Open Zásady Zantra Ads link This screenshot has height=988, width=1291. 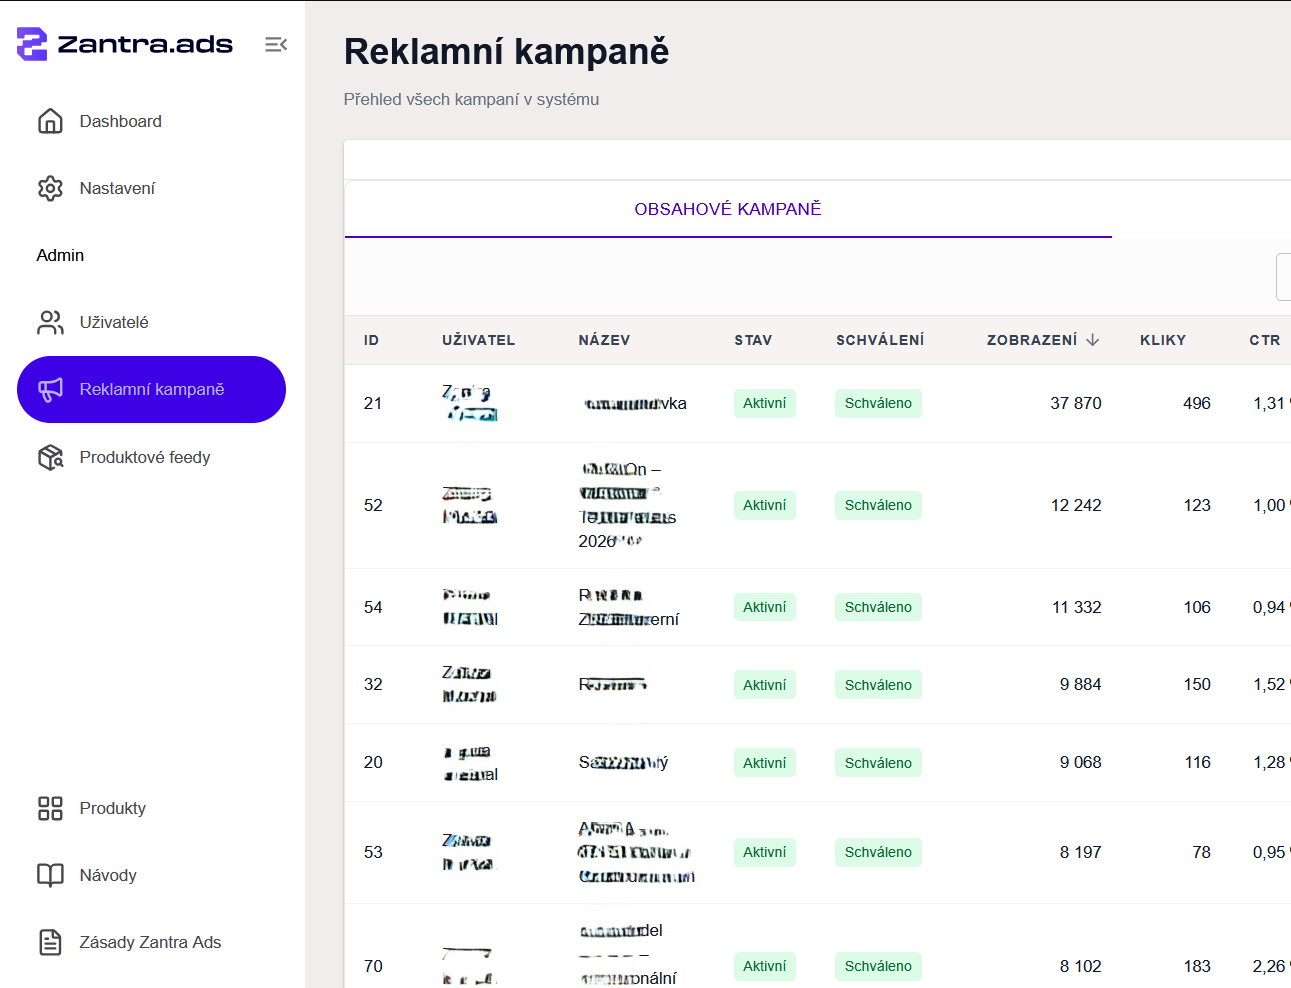[x=151, y=942]
